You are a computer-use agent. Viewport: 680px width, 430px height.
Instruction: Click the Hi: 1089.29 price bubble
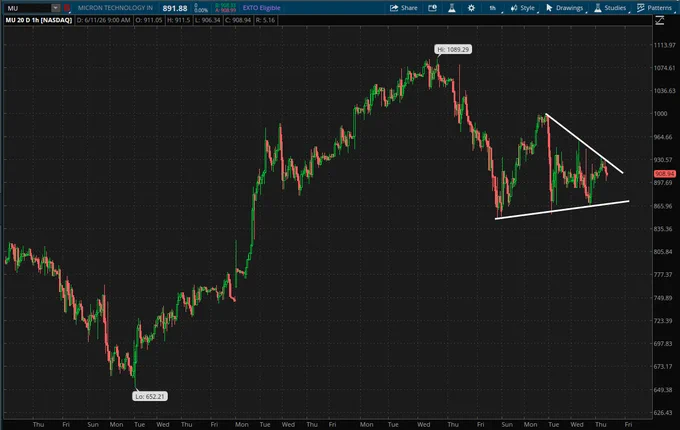(453, 49)
